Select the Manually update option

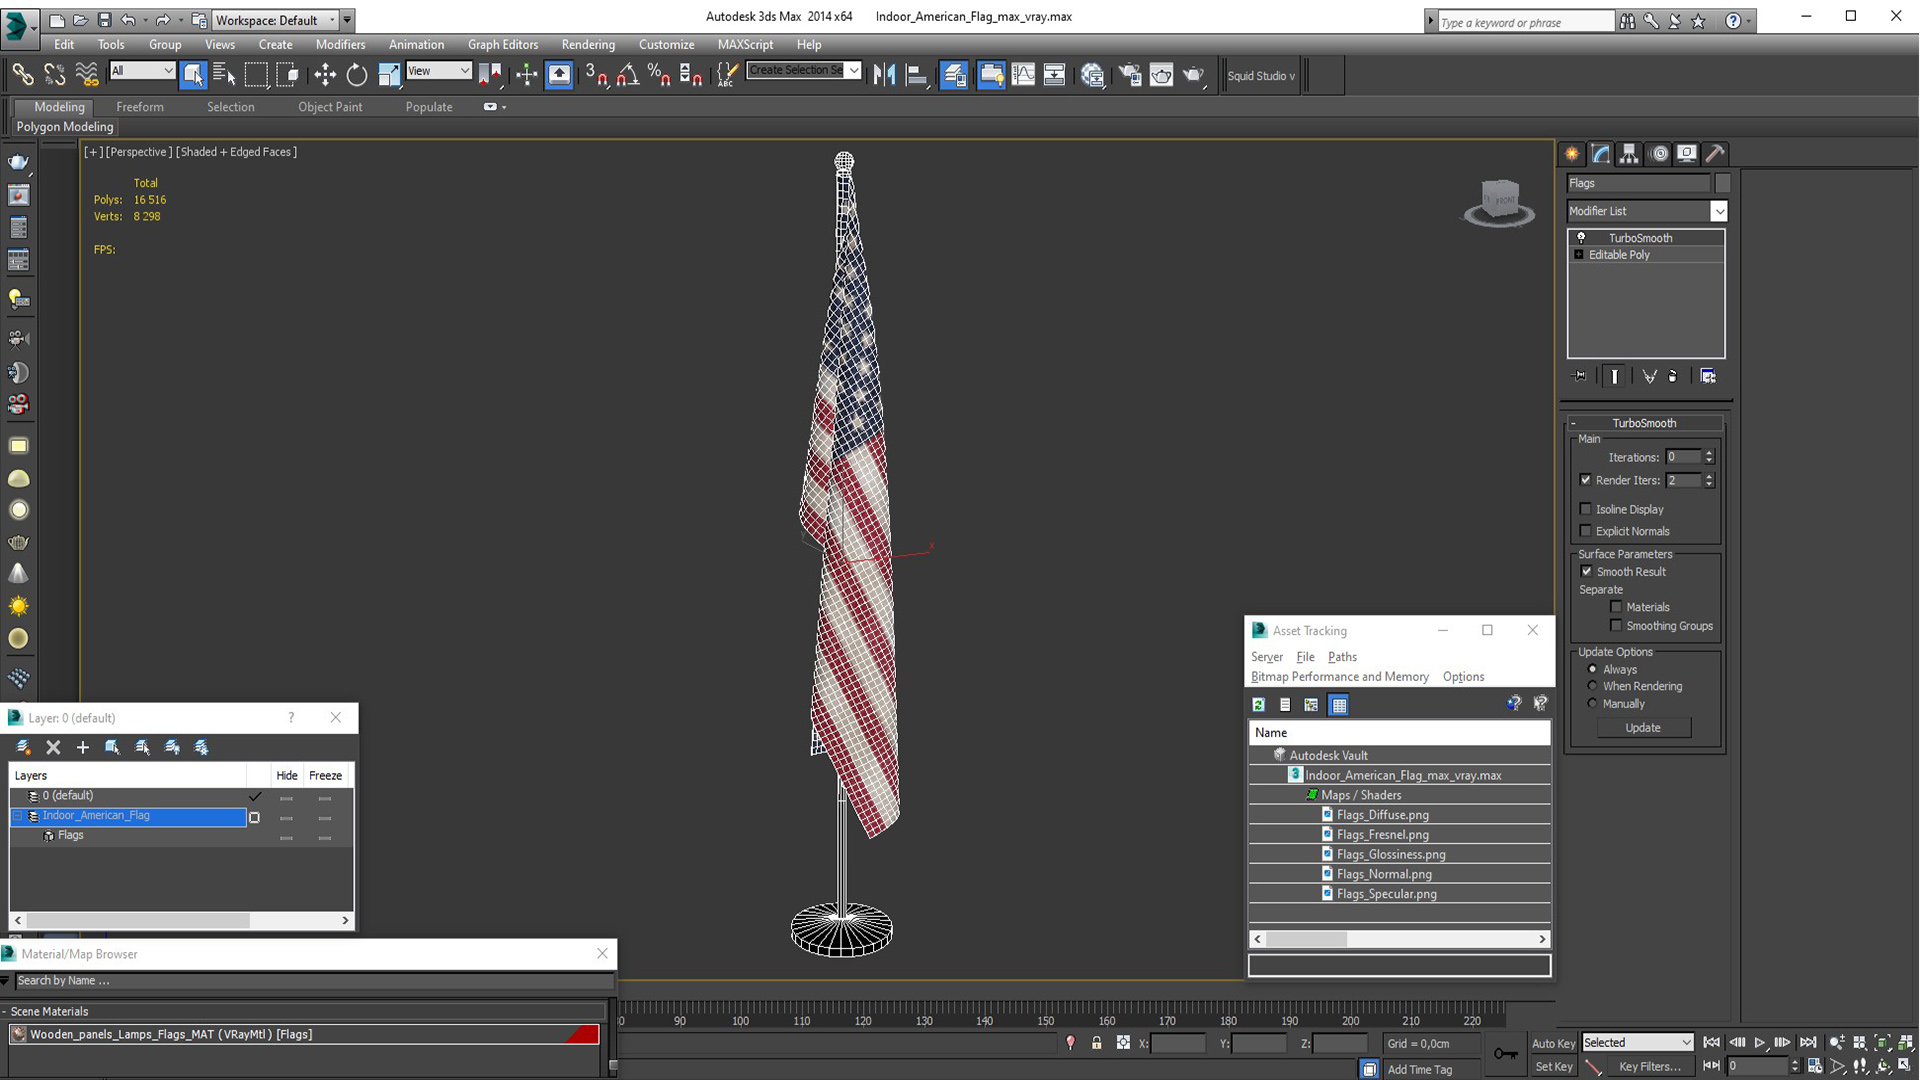point(1593,704)
